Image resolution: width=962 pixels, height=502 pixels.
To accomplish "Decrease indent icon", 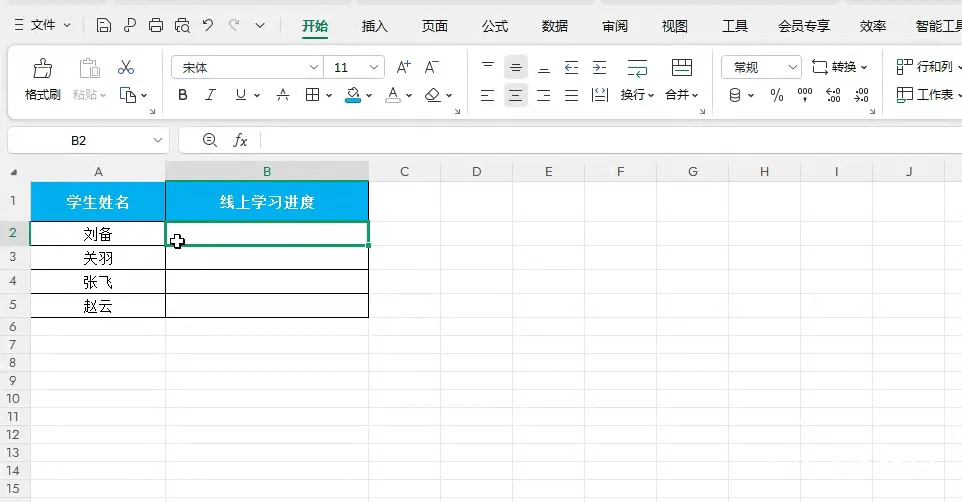I will point(571,67).
